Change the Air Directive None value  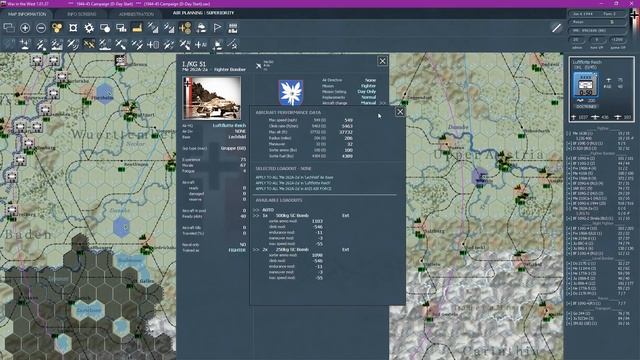point(371,80)
